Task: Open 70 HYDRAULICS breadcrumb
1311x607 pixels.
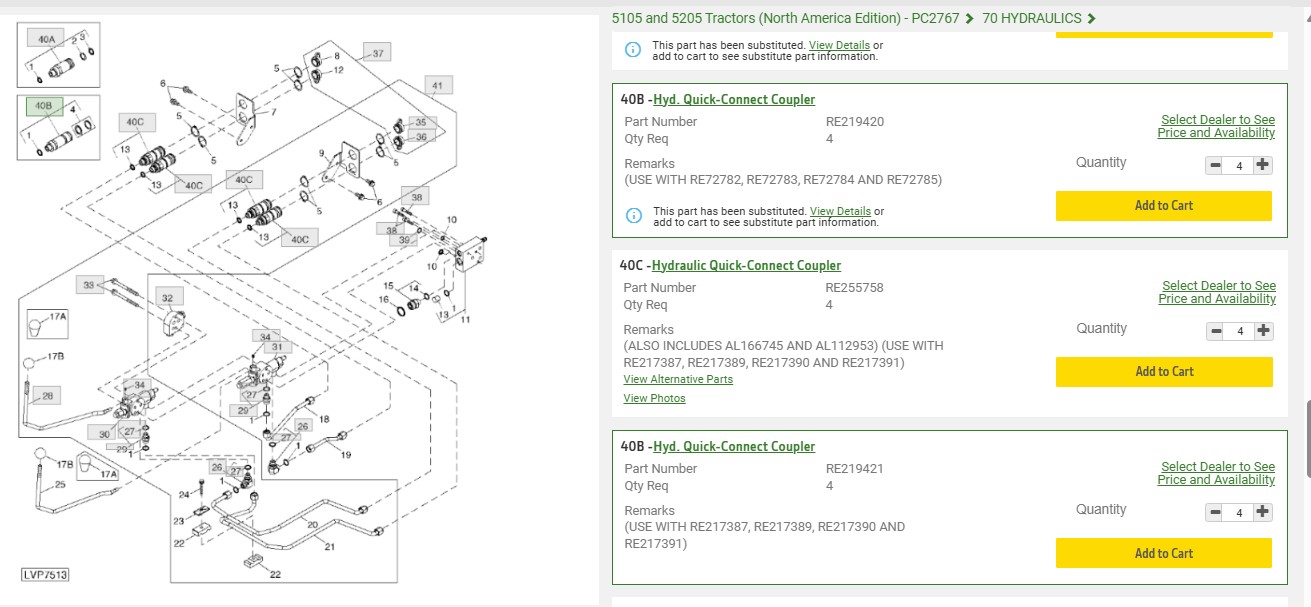Action: (x=1032, y=18)
